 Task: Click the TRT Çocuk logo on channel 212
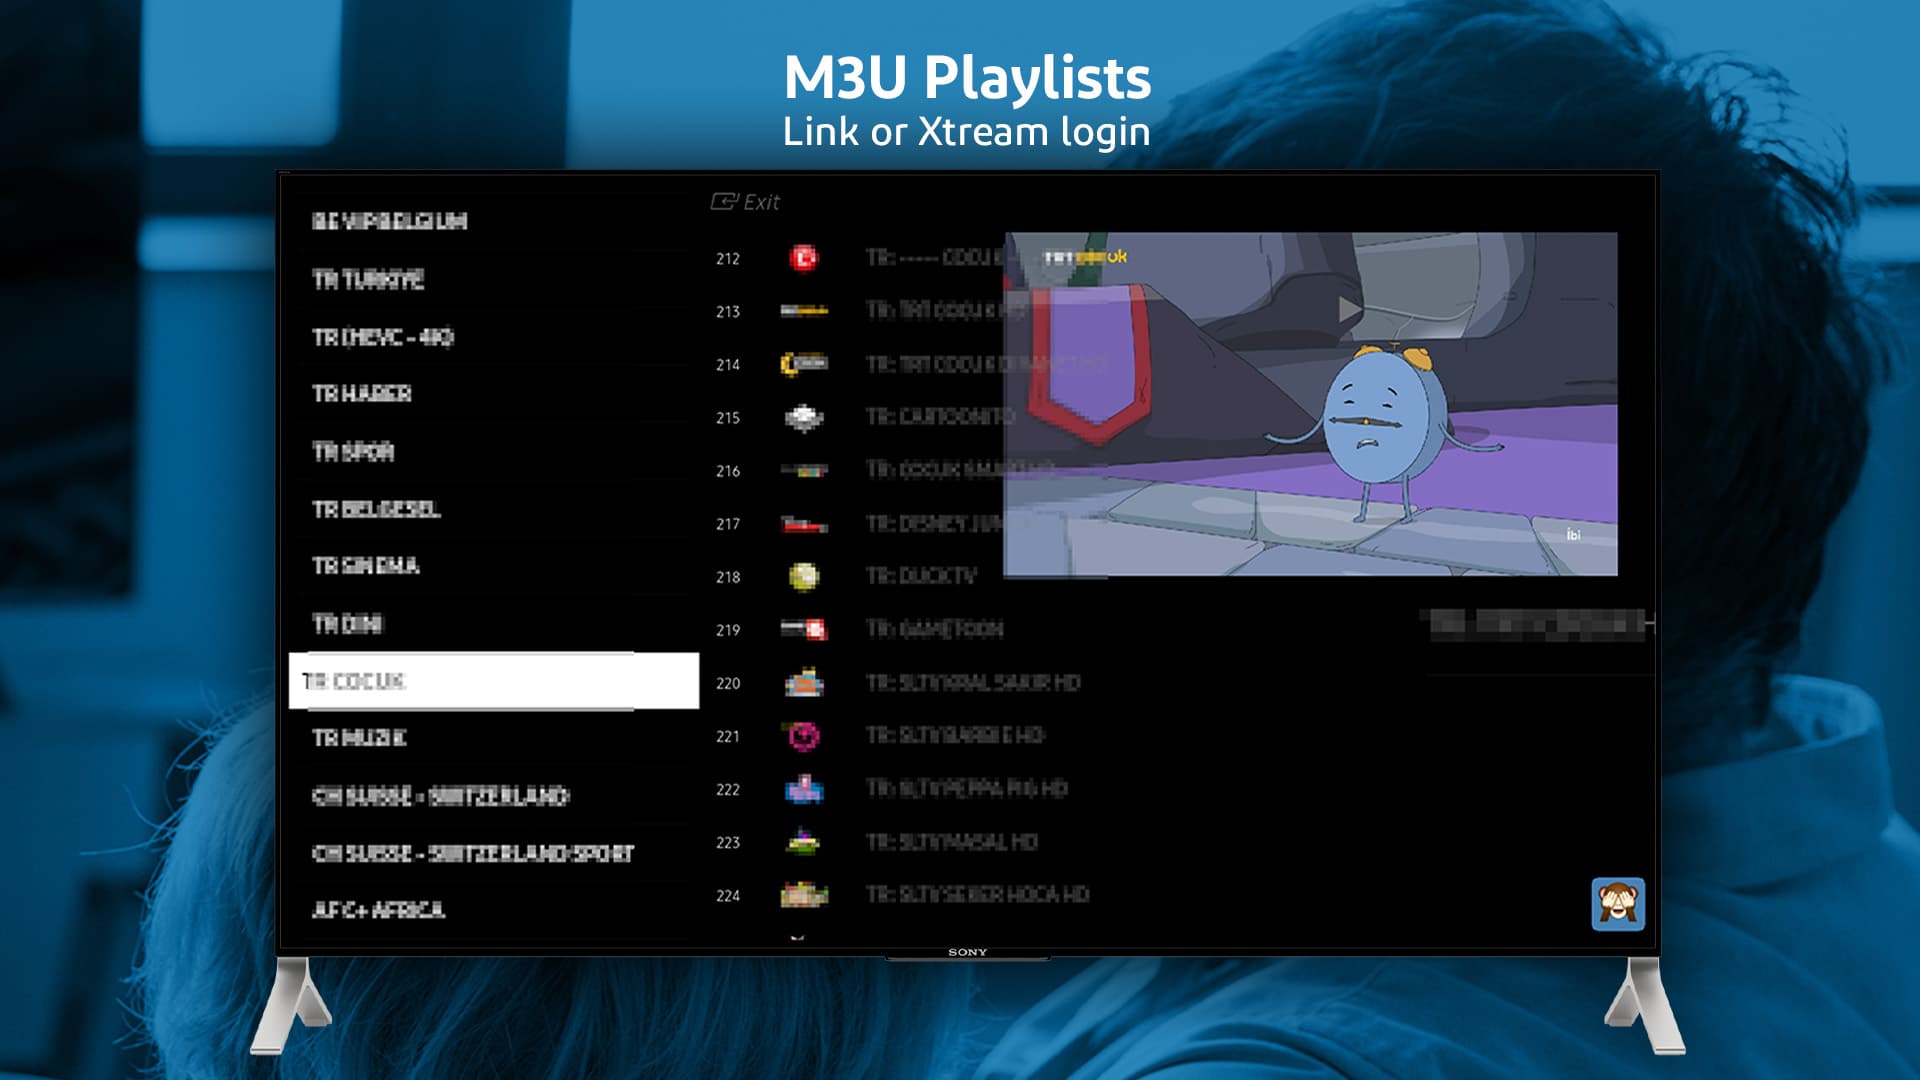tap(805, 258)
